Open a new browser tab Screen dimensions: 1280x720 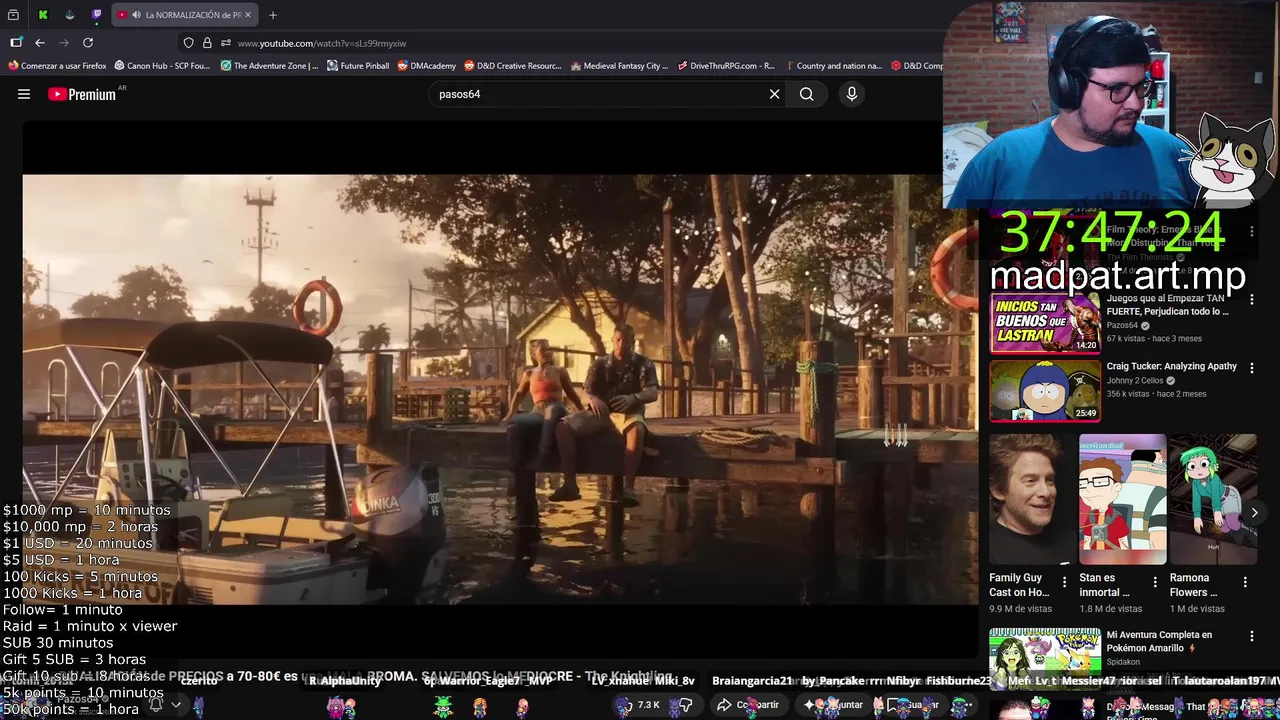272,15
